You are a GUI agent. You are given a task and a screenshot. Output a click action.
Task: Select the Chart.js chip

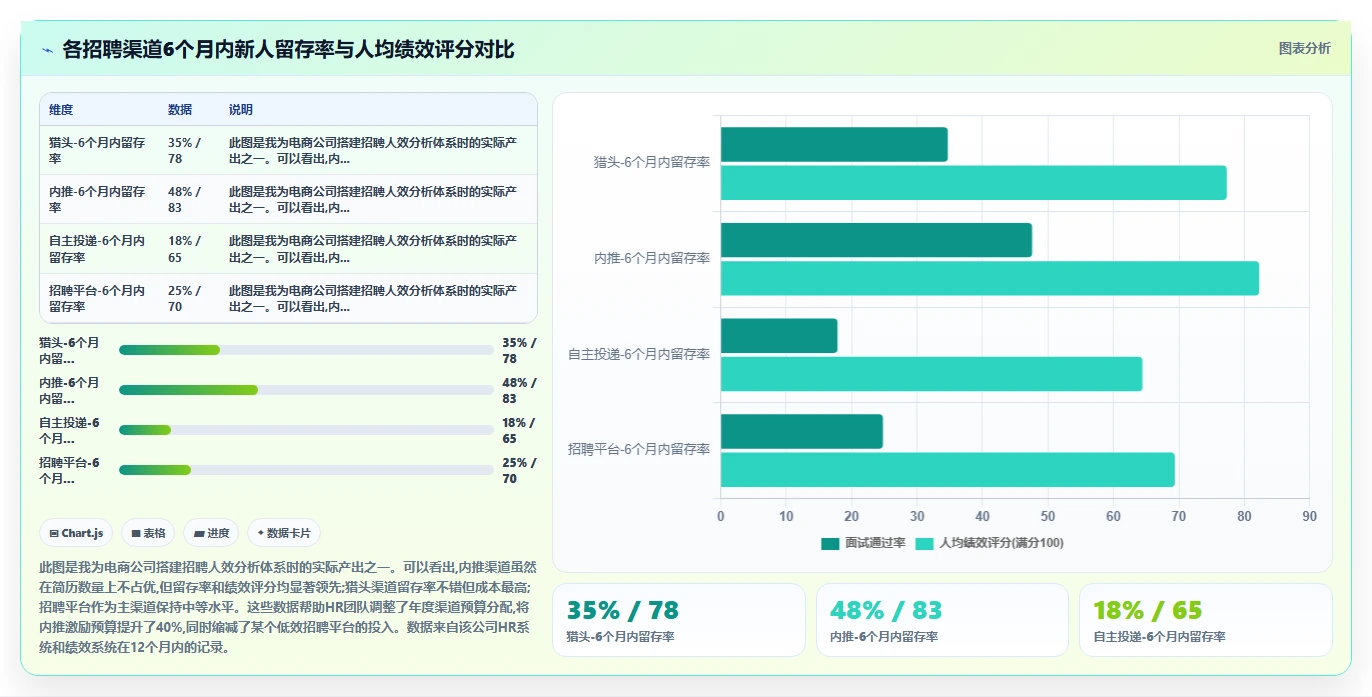click(76, 533)
